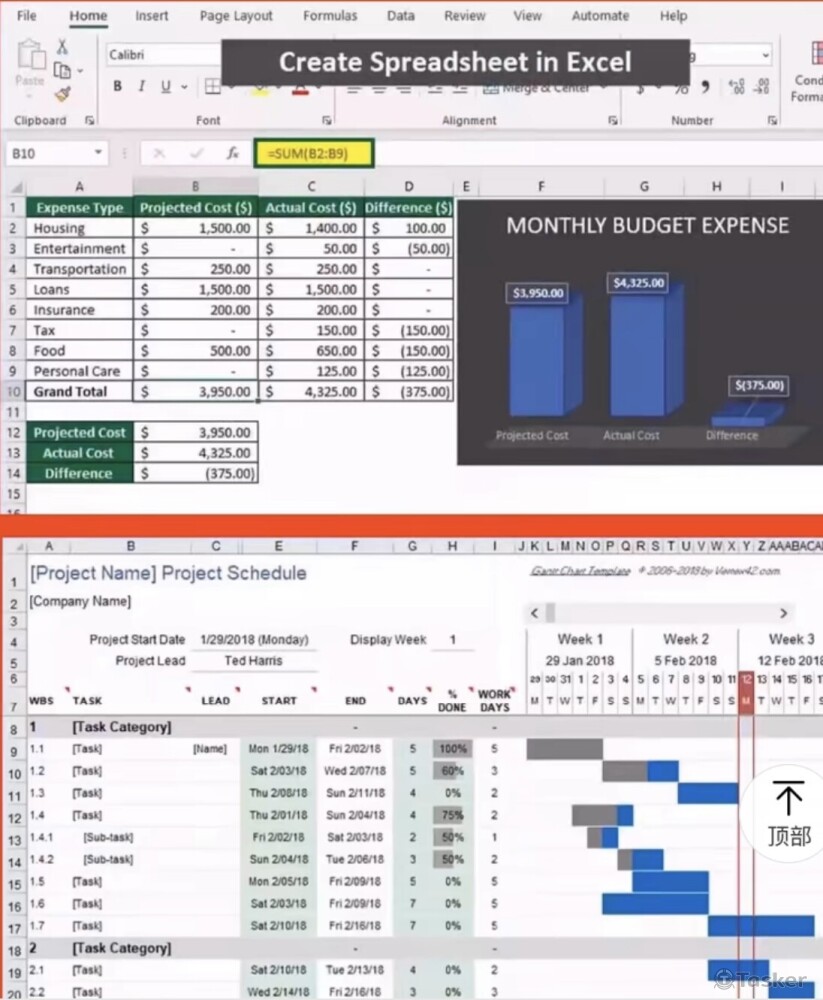The width and height of the screenshot is (823, 1000).
Task: Click the Gantt chart week scrollbar track
Action: [x=660, y=613]
